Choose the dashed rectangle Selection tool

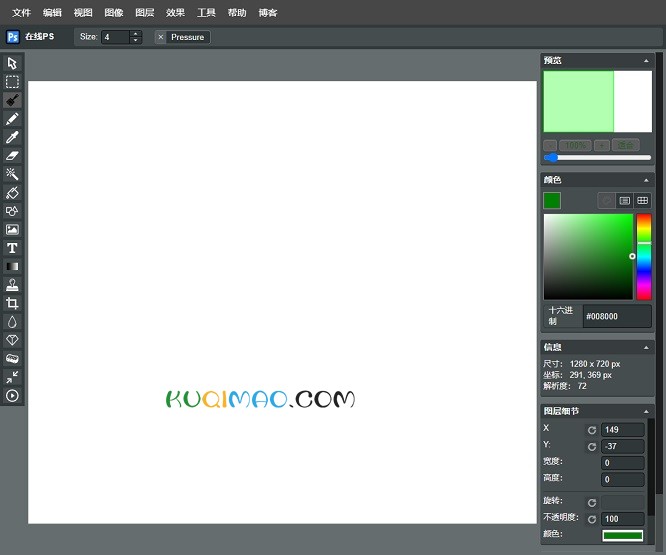pos(12,82)
